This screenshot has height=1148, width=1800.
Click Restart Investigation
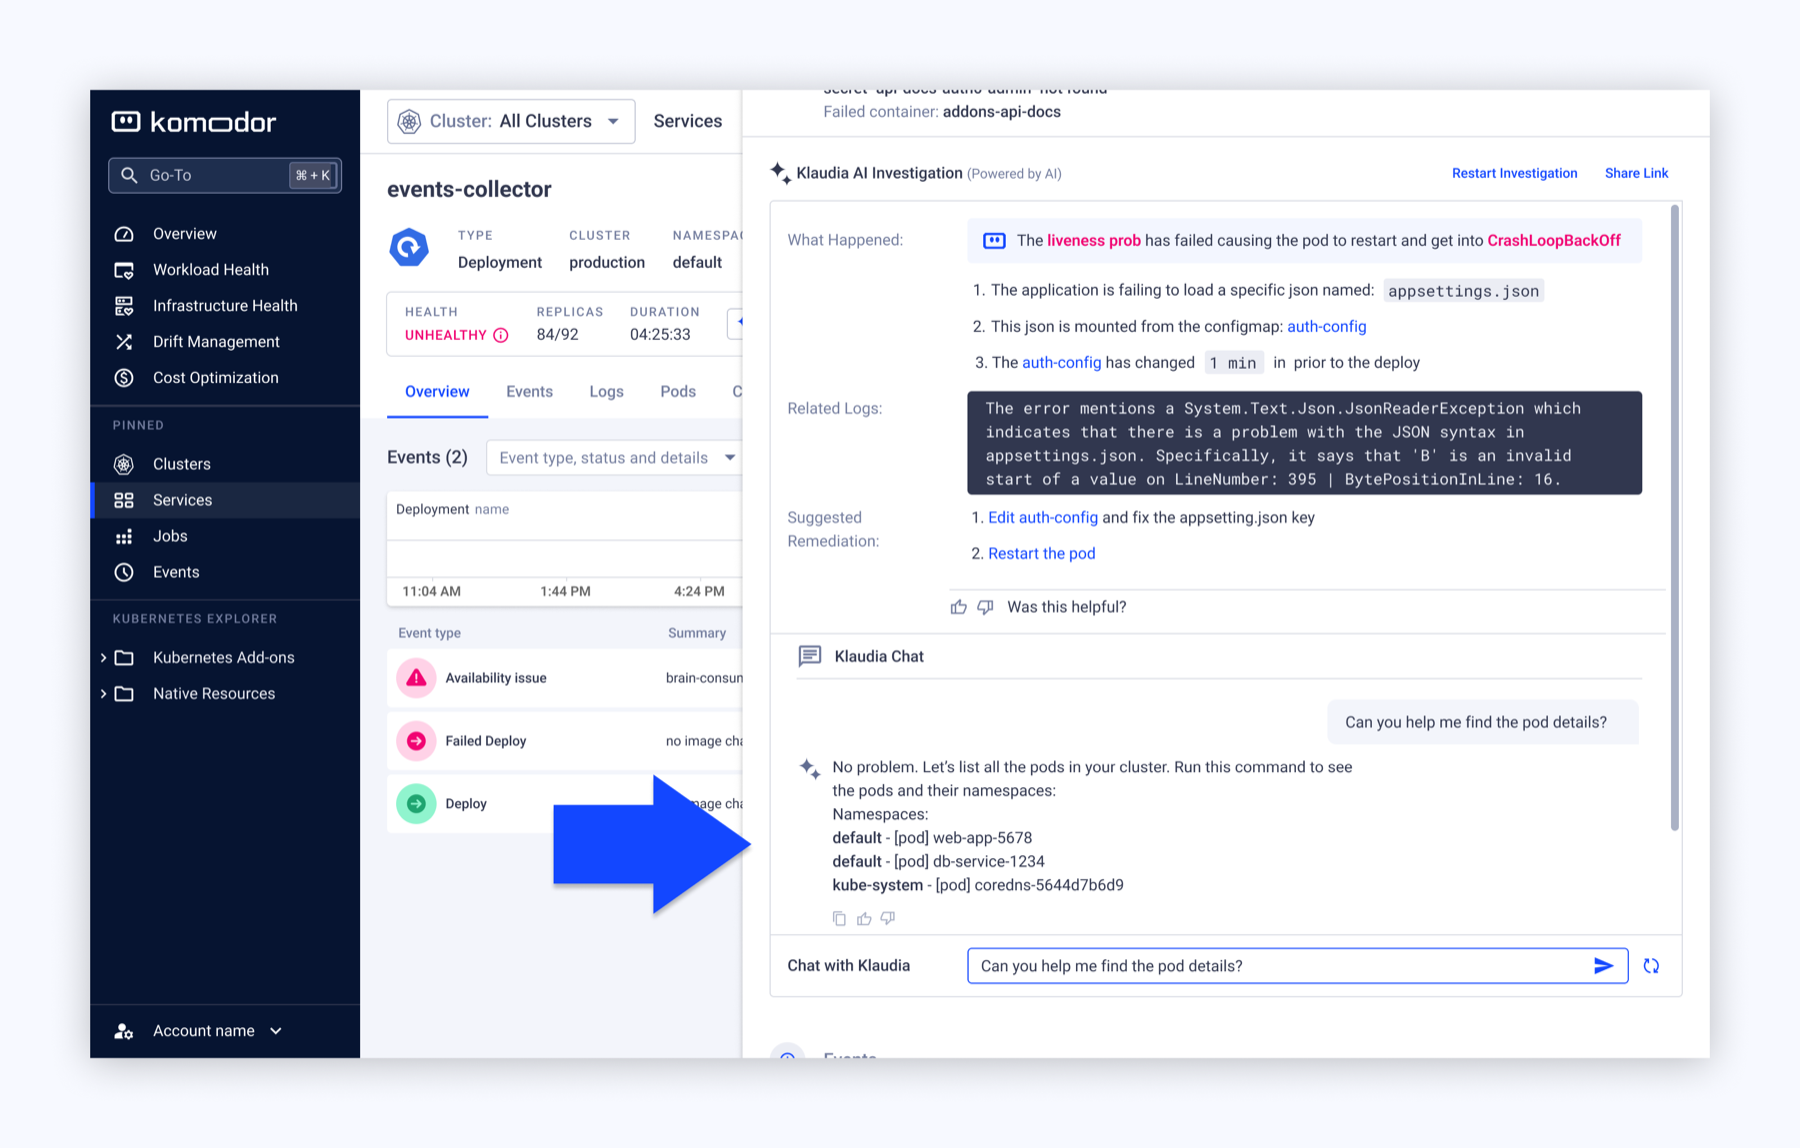(1514, 173)
